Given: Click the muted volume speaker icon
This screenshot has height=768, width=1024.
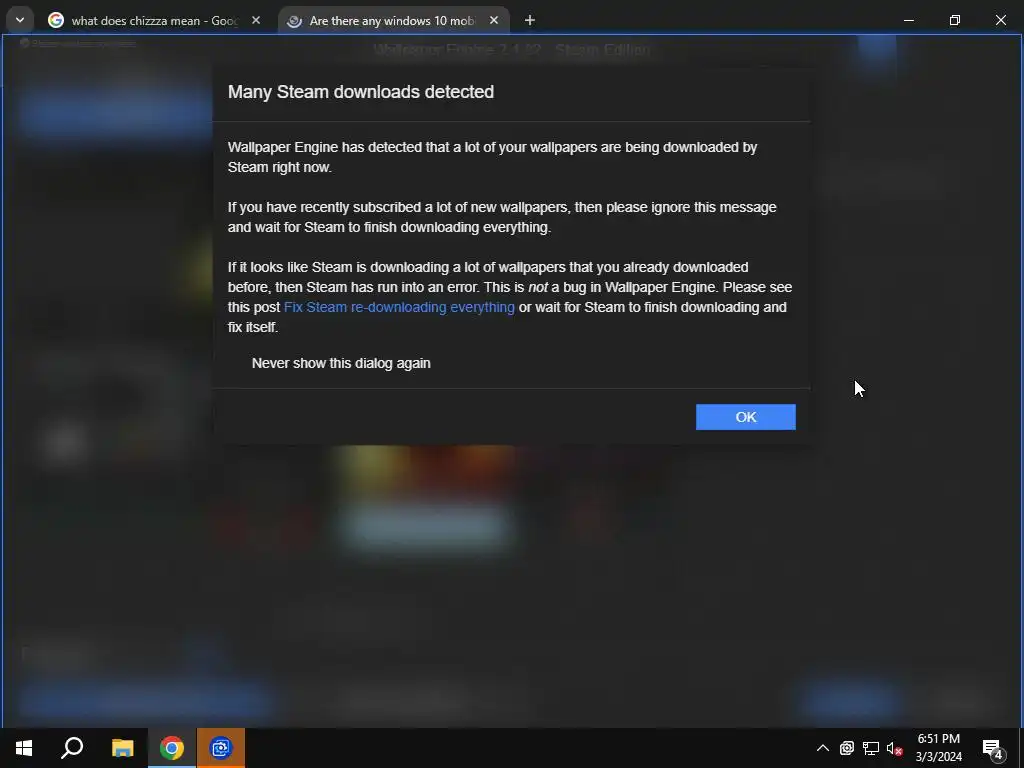Looking at the screenshot, I should tap(894, 748).
